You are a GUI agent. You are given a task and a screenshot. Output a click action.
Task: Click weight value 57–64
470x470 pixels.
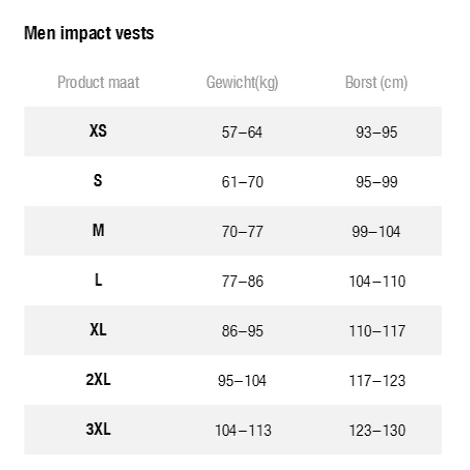242,132
